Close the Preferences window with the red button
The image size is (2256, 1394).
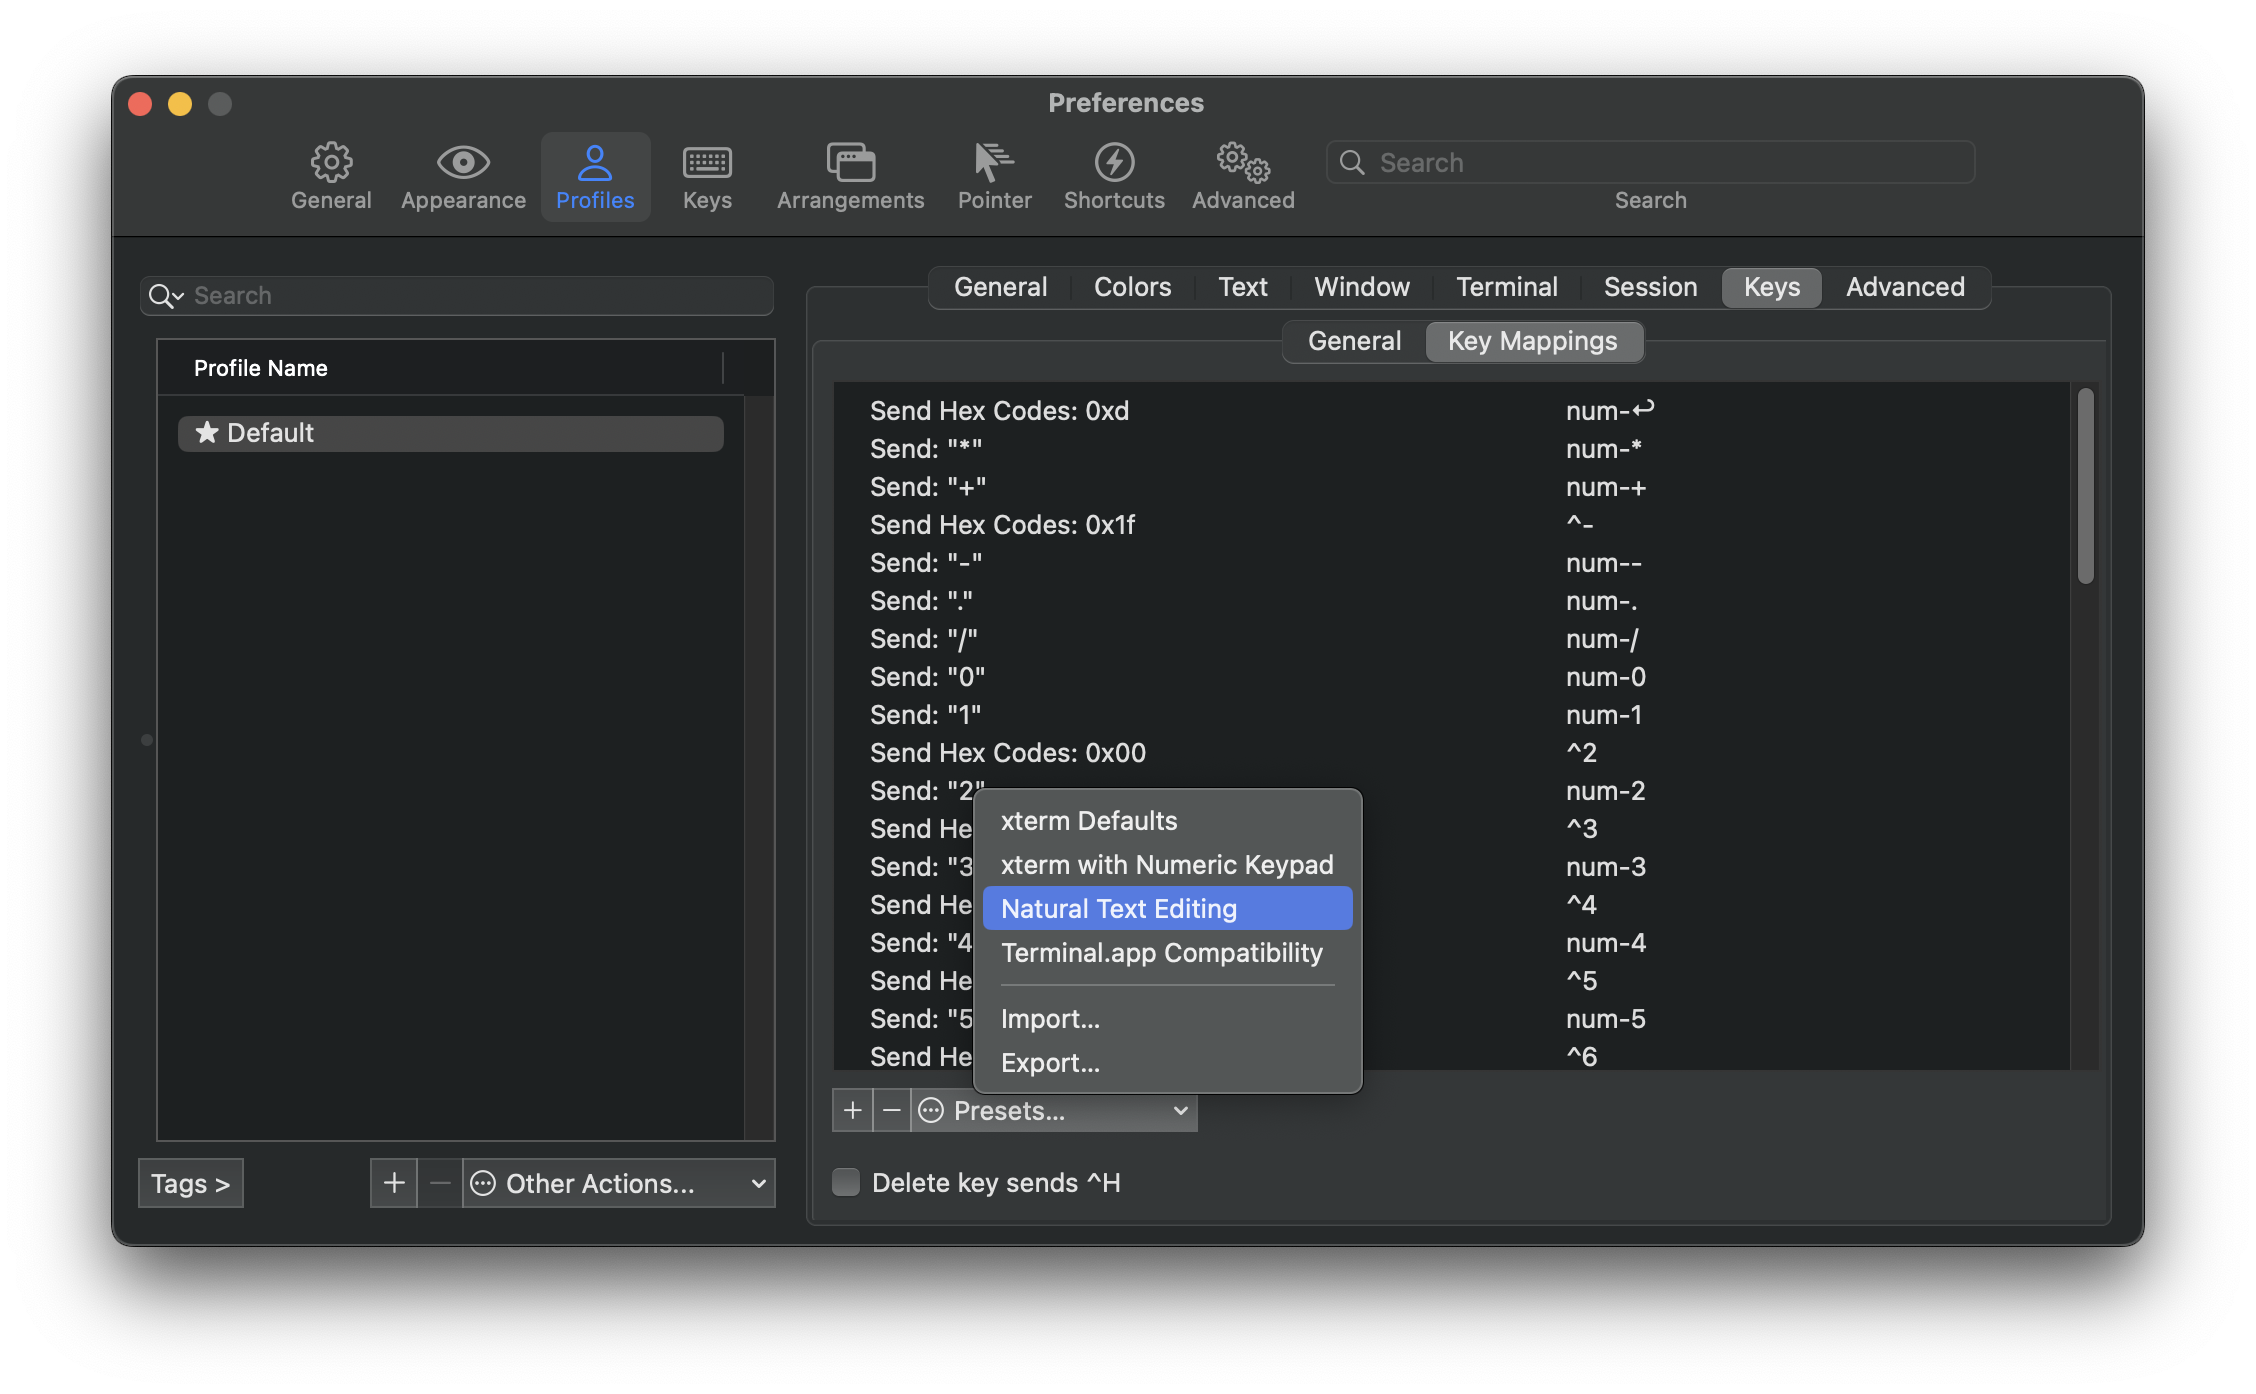(140, 104)
